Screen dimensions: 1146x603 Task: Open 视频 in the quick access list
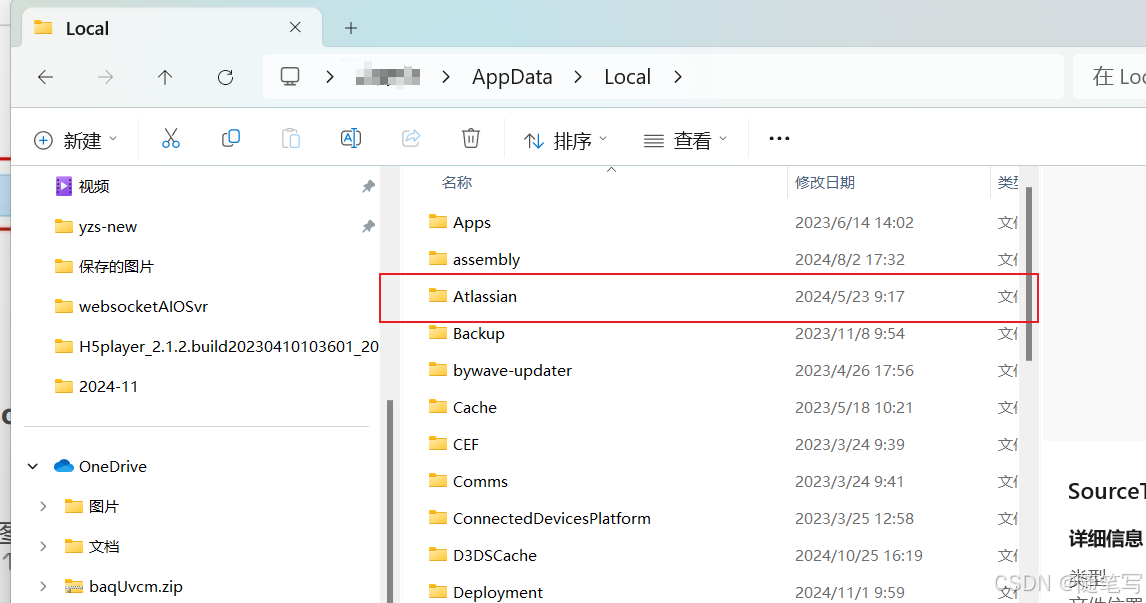94,186
